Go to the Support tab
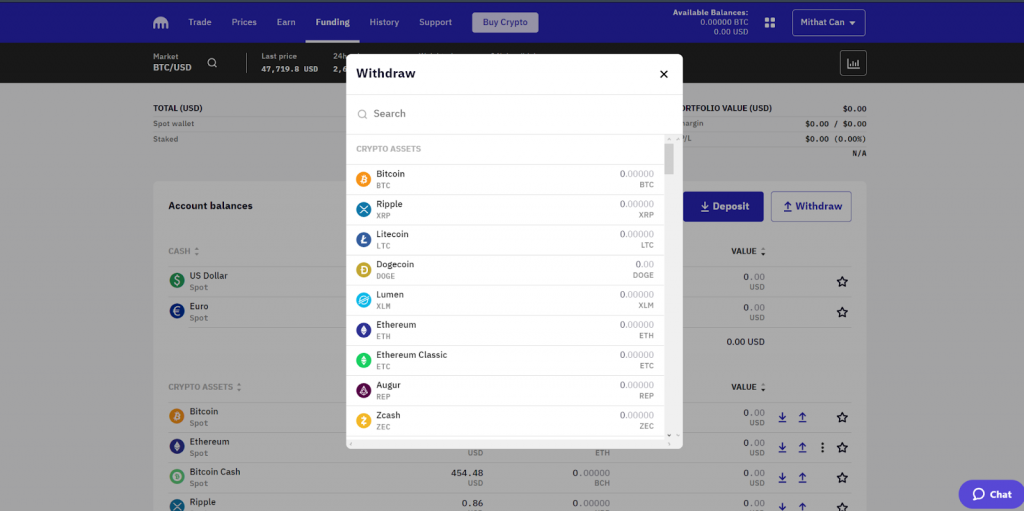1024x511 pixels. (x=436, y=22)
